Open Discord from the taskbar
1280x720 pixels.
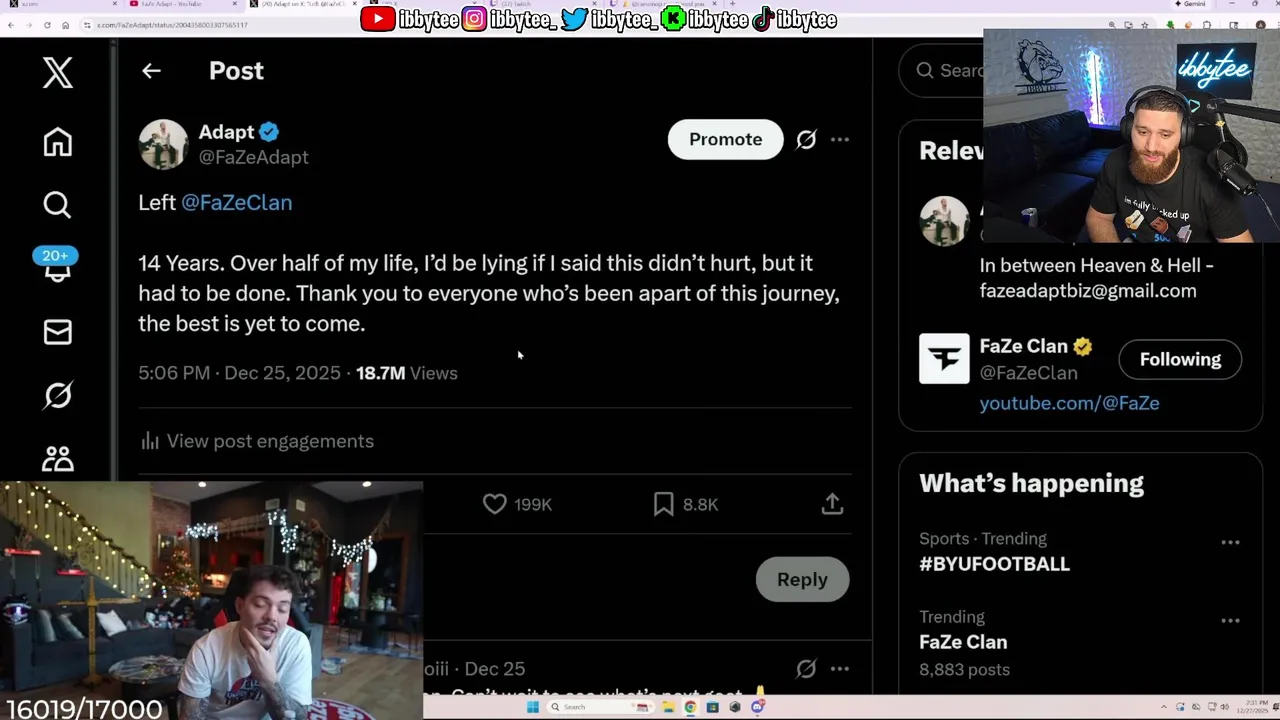click(758, 707)
